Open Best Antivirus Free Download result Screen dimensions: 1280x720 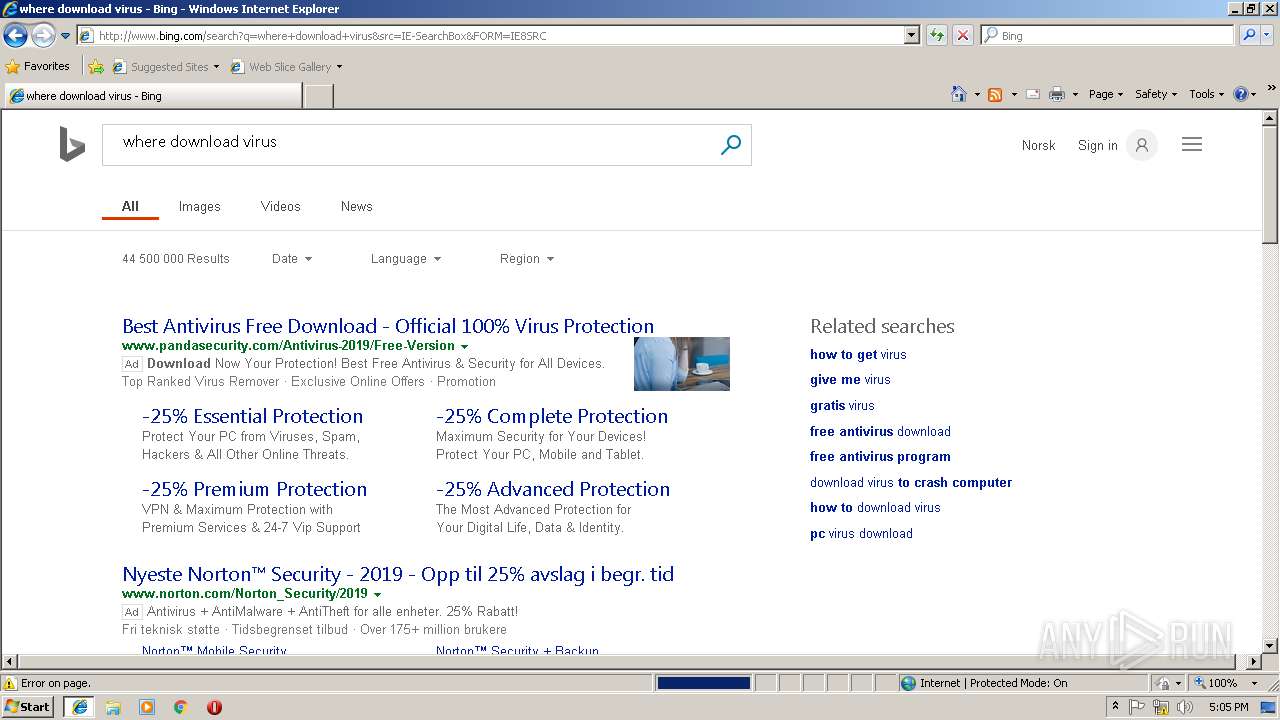click(x=388, y=326)
